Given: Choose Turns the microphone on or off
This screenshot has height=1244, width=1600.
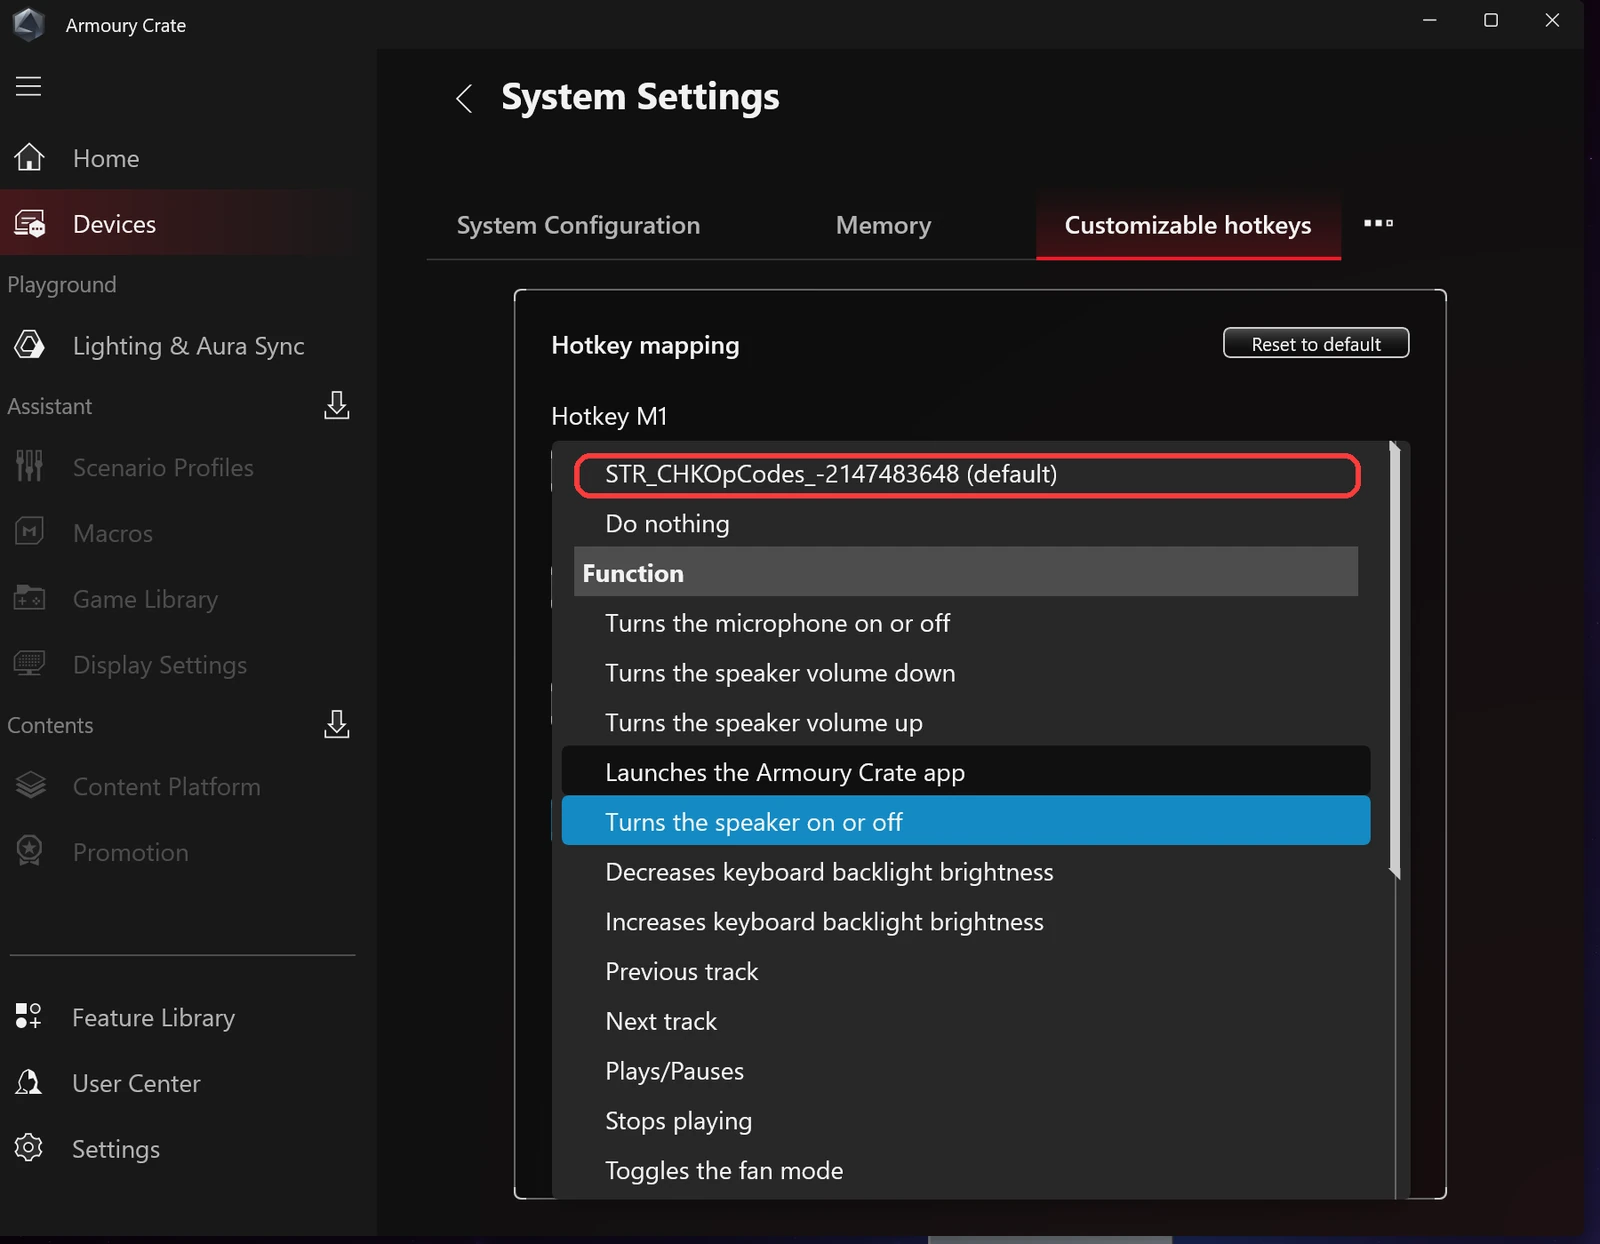Looking at the screenshot, I should pyautogui.click(x=966, y=623).
